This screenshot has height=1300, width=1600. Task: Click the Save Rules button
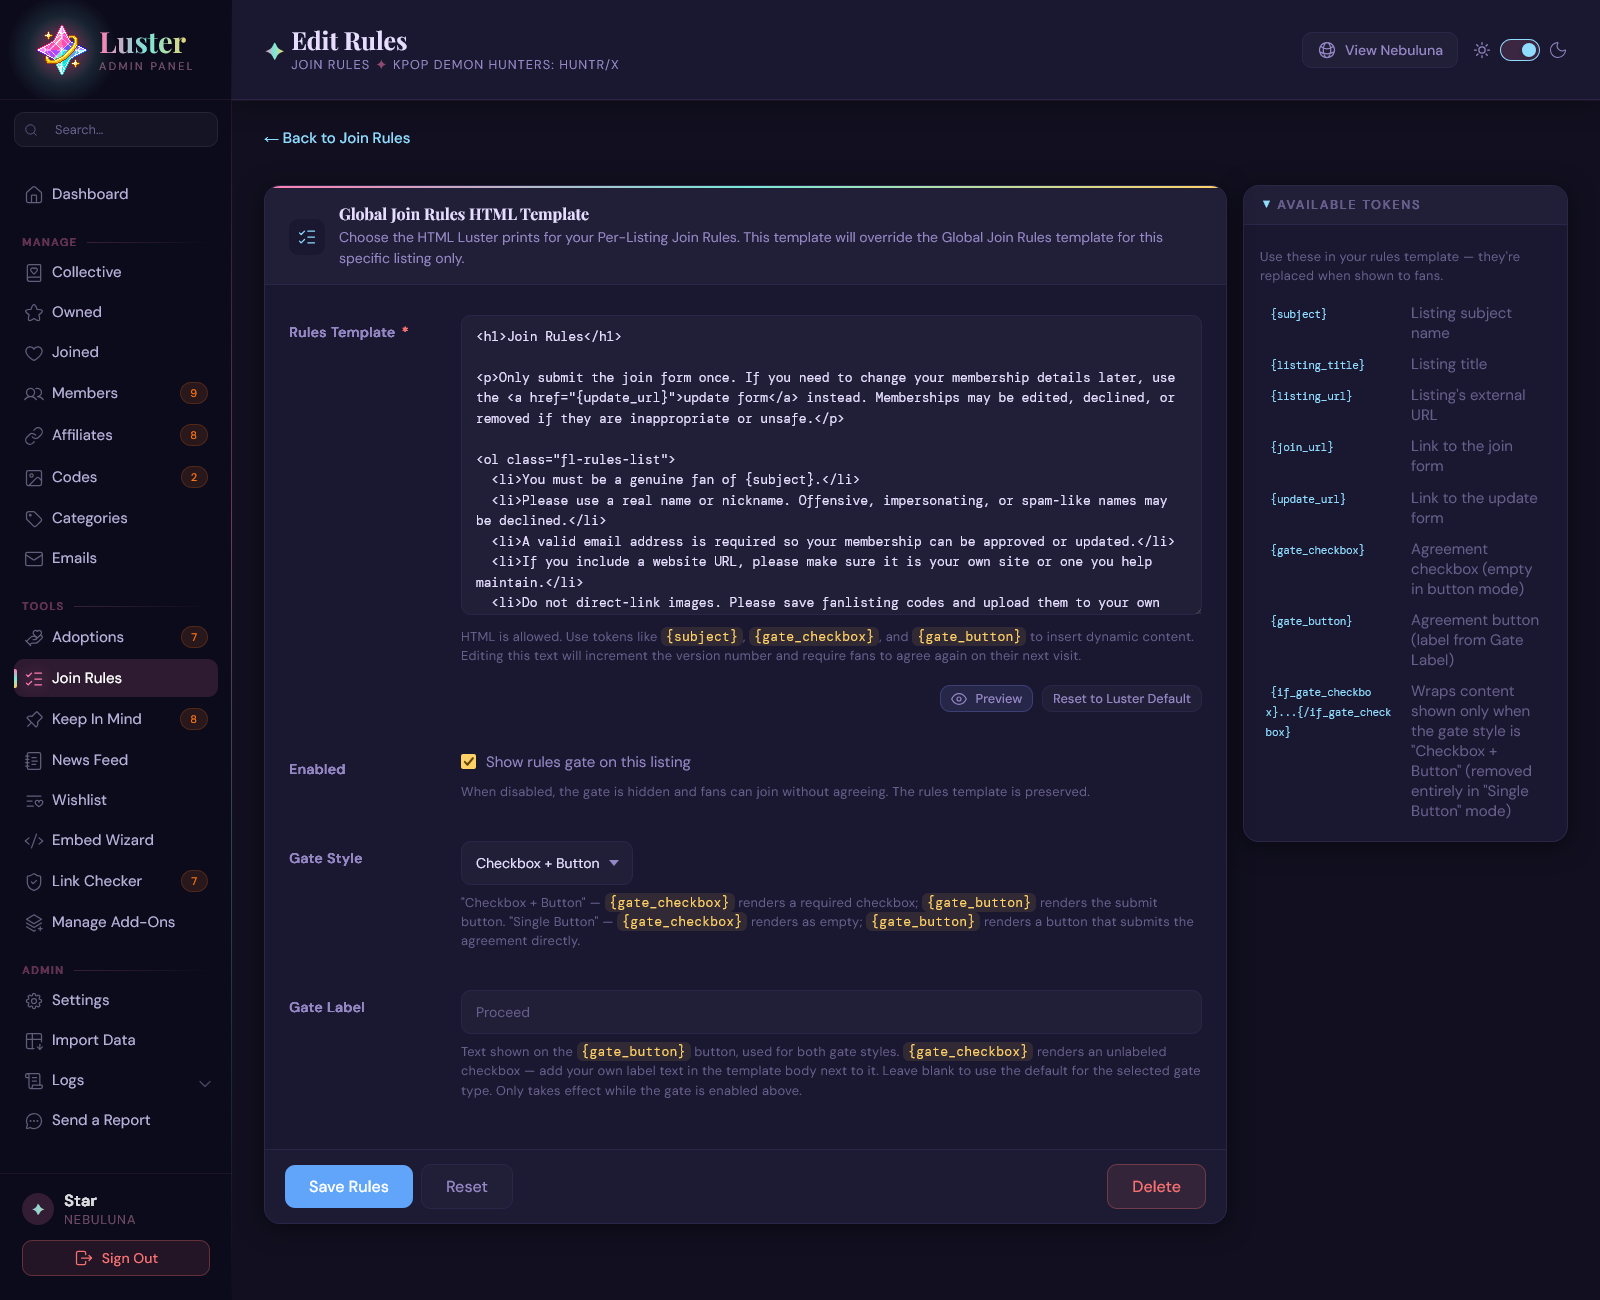click(349, 1186)
